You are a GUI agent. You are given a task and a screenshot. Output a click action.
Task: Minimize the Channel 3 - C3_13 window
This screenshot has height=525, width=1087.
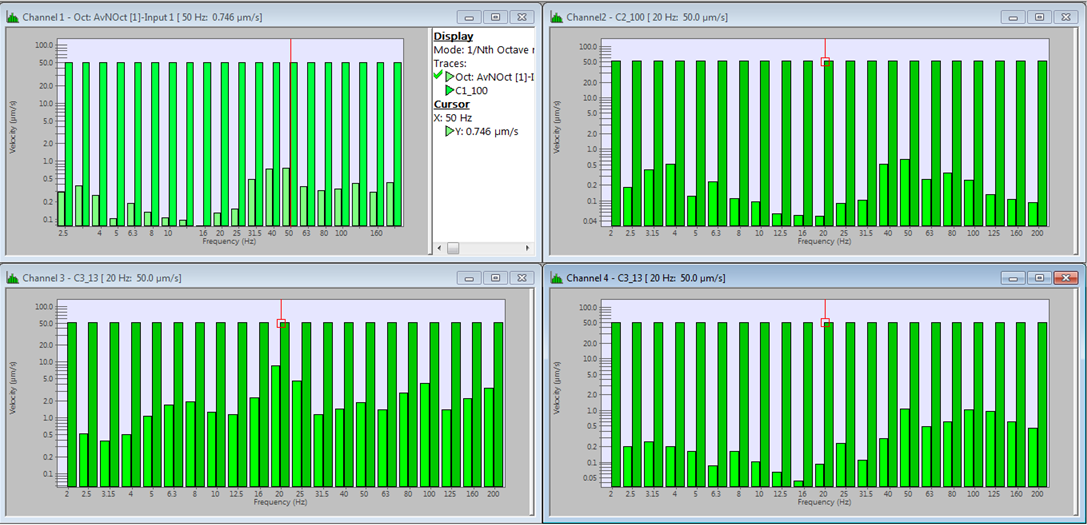click(469, 277)
